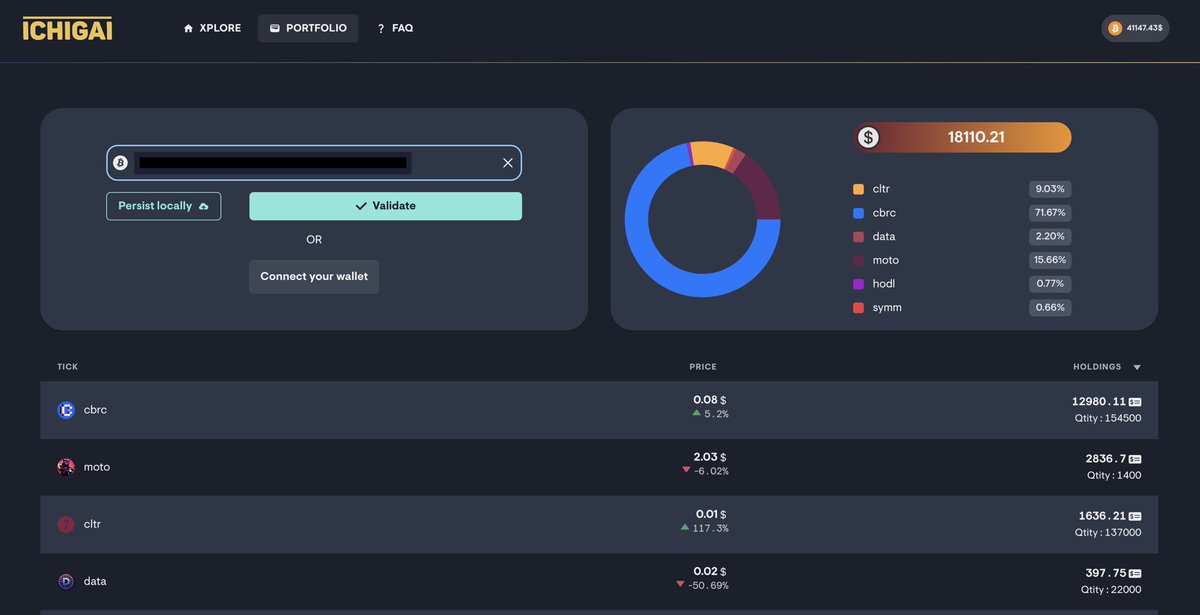Image resolution: width=1200 pixels, height=615 pixels.
Task: Click the moto ticker name in the table
Action: pos(97,467)
